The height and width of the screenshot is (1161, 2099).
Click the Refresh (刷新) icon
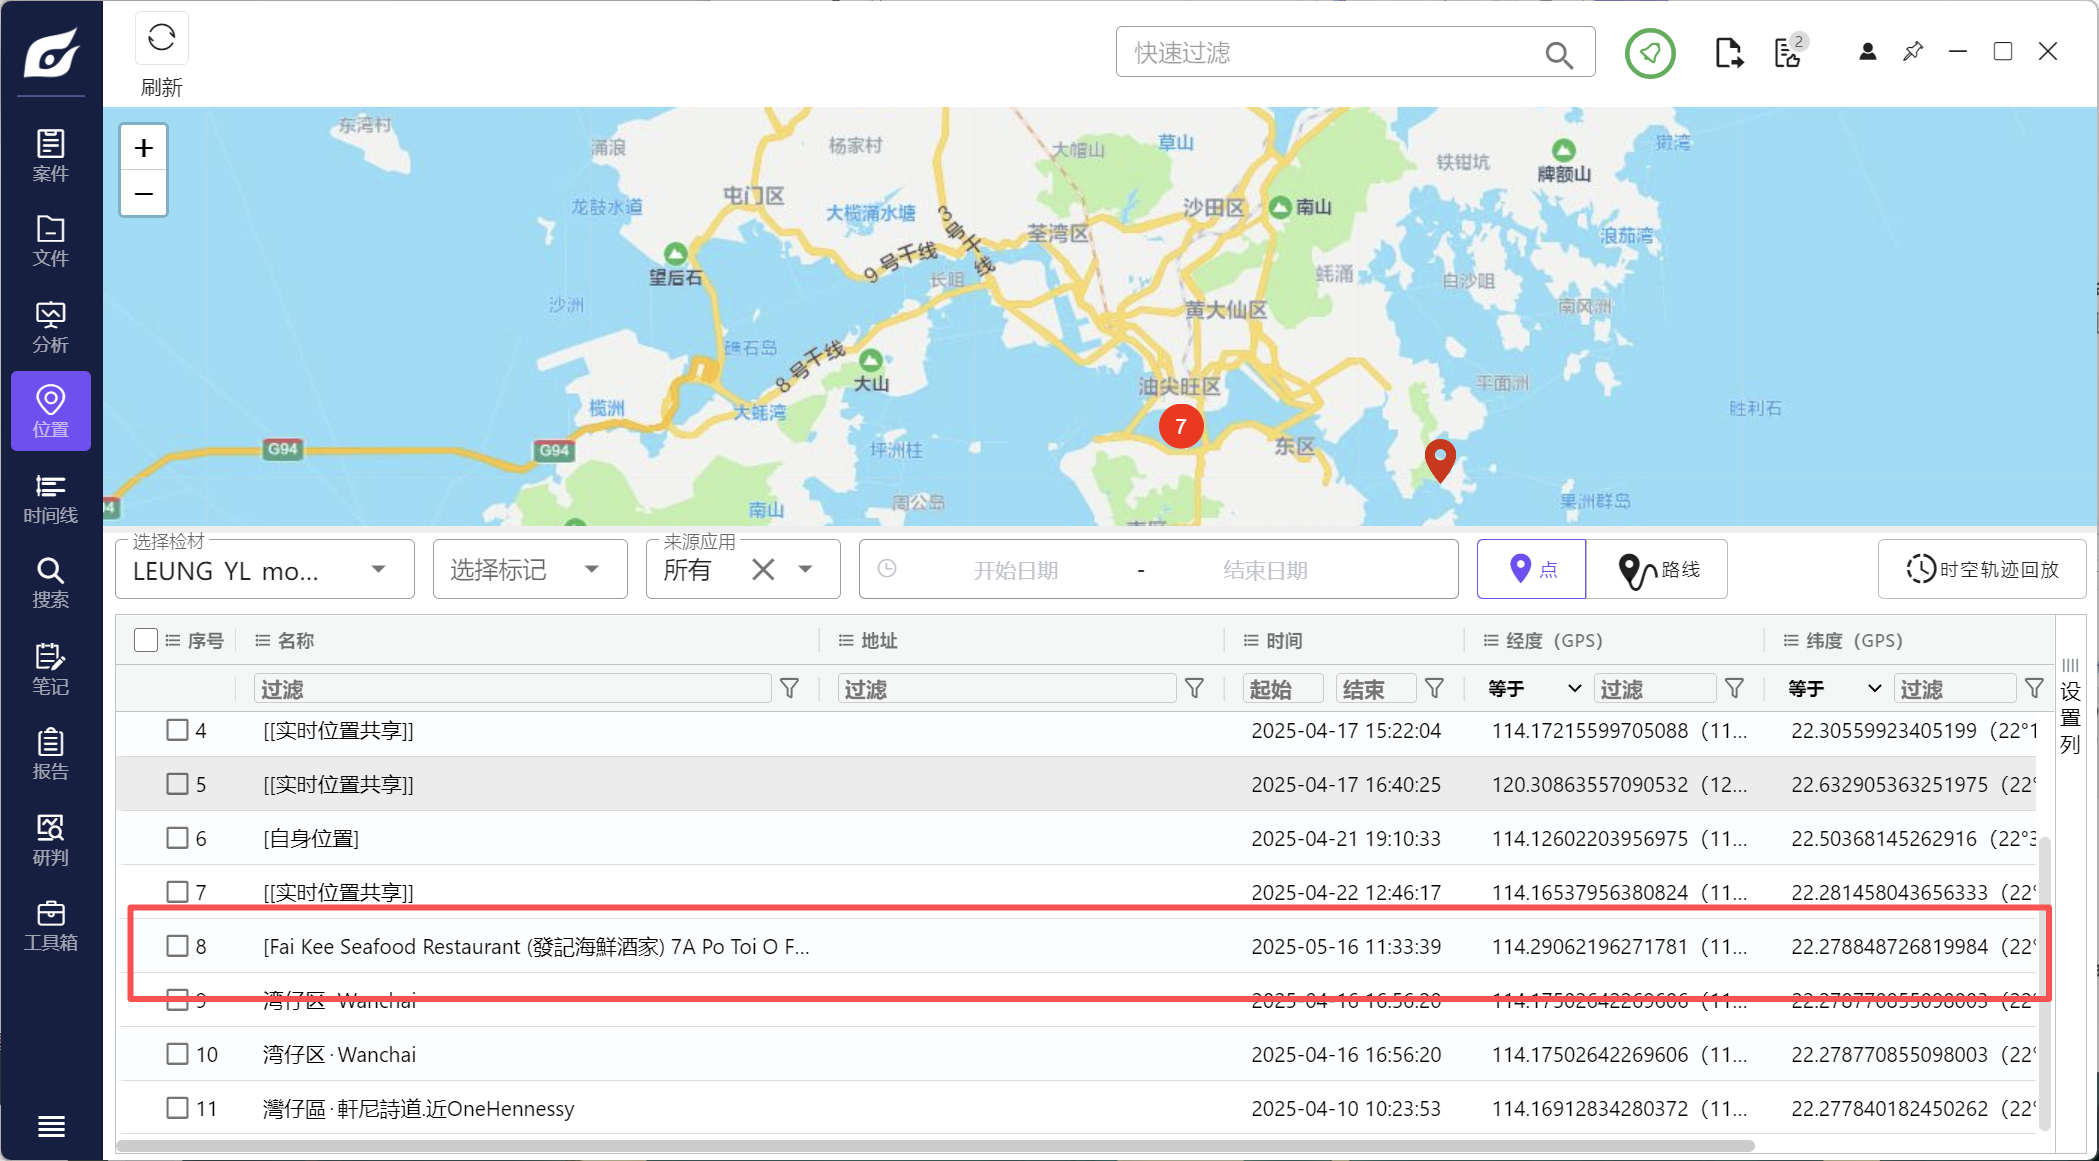click(161, 40)
